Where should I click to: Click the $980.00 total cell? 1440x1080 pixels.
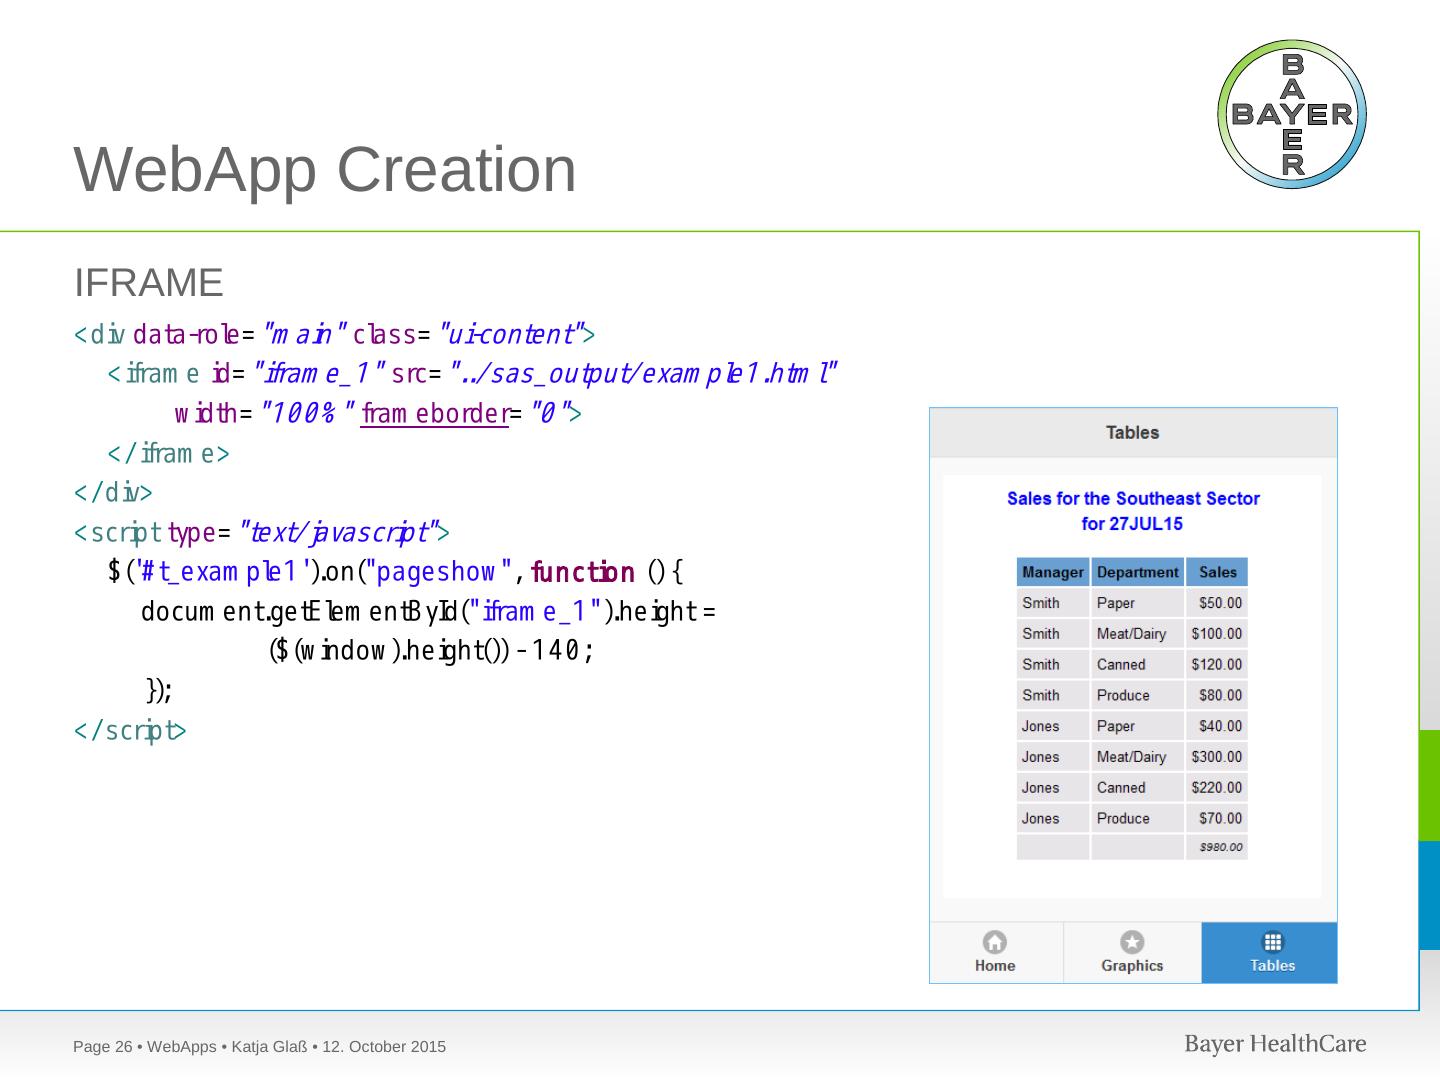tap(1217, 847)
